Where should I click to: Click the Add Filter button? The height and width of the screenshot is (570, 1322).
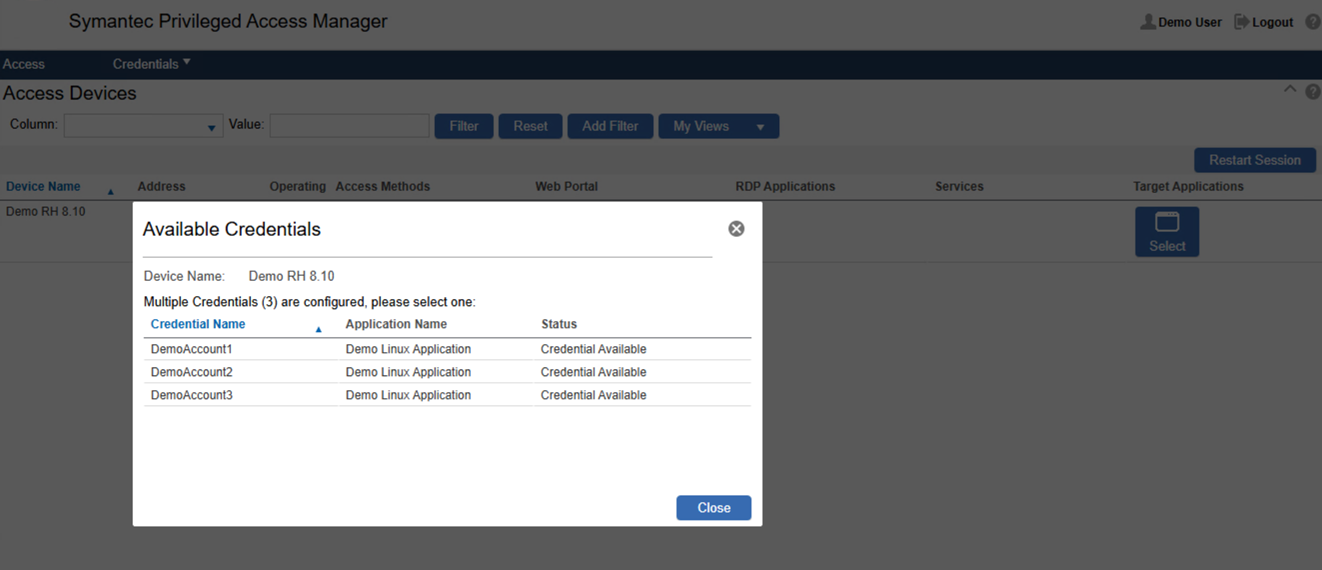point(610,126)
